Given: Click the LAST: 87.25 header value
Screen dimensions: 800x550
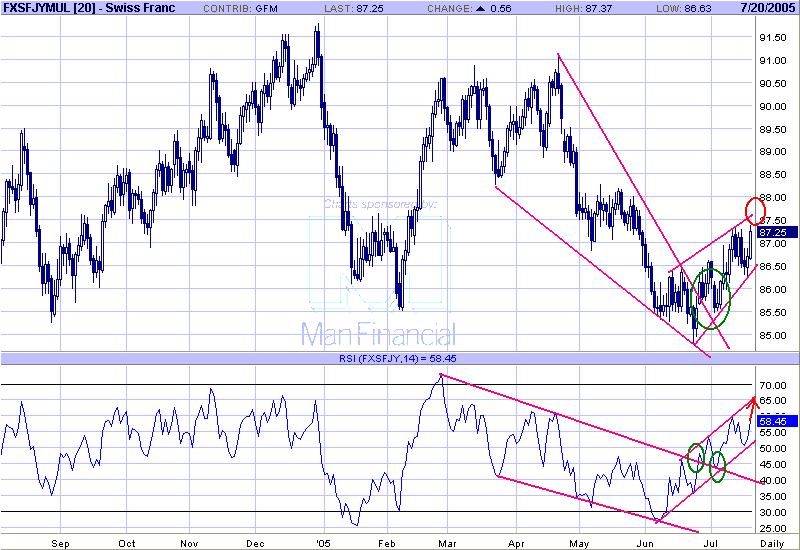Looking at the screenshot, I should 354,9.
